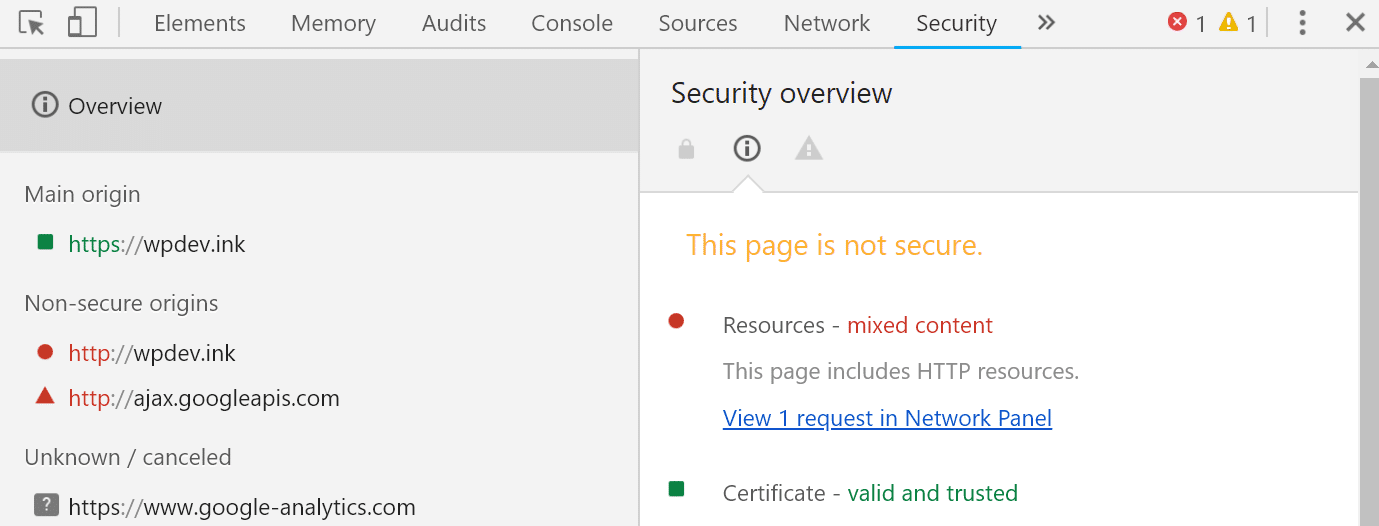Click the 'This page is not secure.' text
1379x526 pixels.
(x=835, y=245)
